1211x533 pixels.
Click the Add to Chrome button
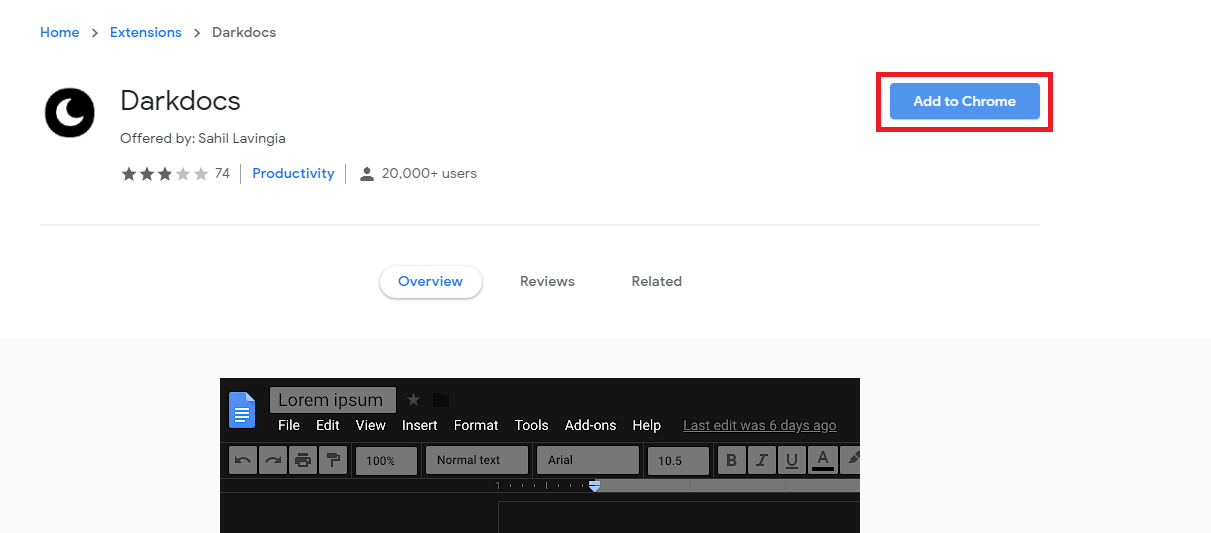(x=964, y=101)
